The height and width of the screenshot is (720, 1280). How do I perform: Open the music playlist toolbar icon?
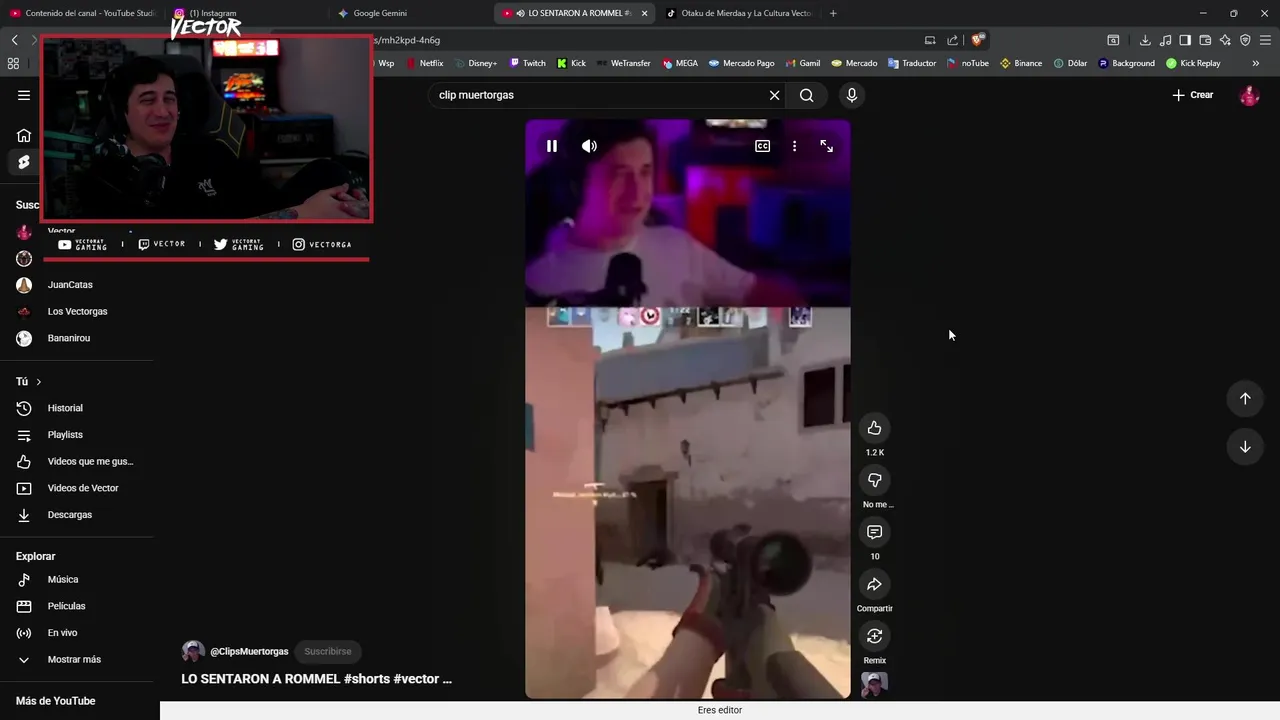tap(1165, 40)
